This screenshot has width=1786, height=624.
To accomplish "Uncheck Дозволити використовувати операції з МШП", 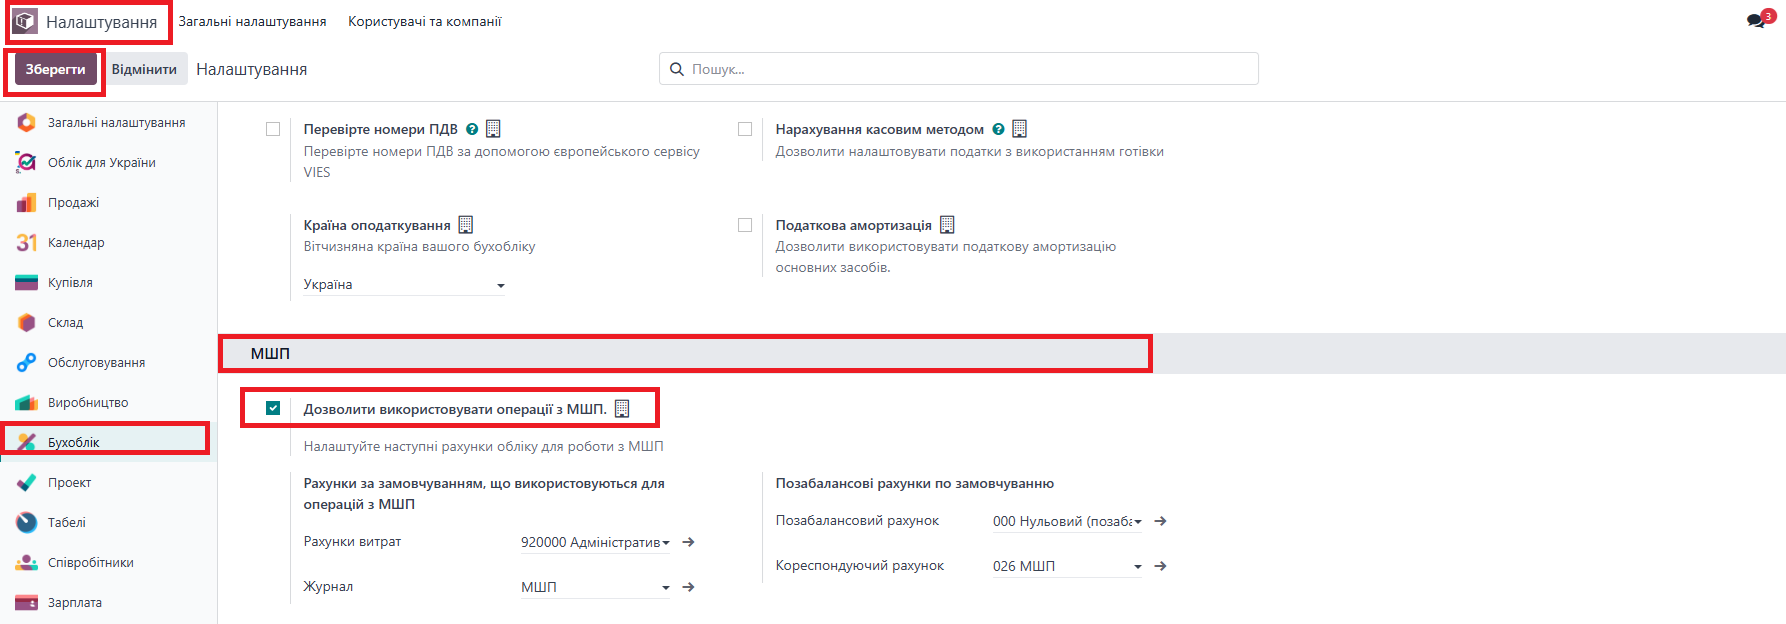I will tap(273, 408).
